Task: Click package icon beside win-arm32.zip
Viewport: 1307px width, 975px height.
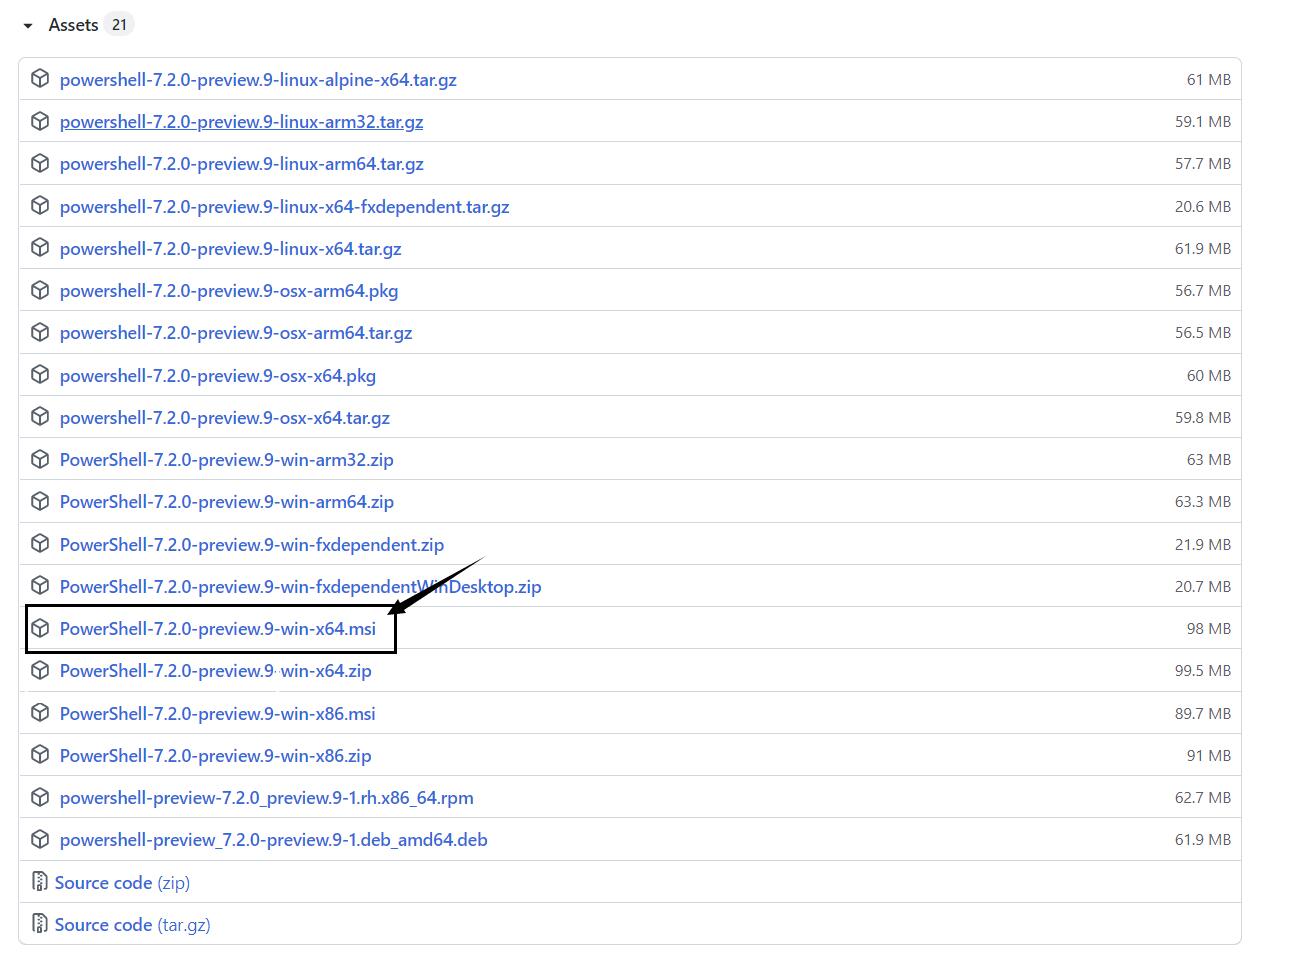Action: pyautogui.click(x=40, y=459)
